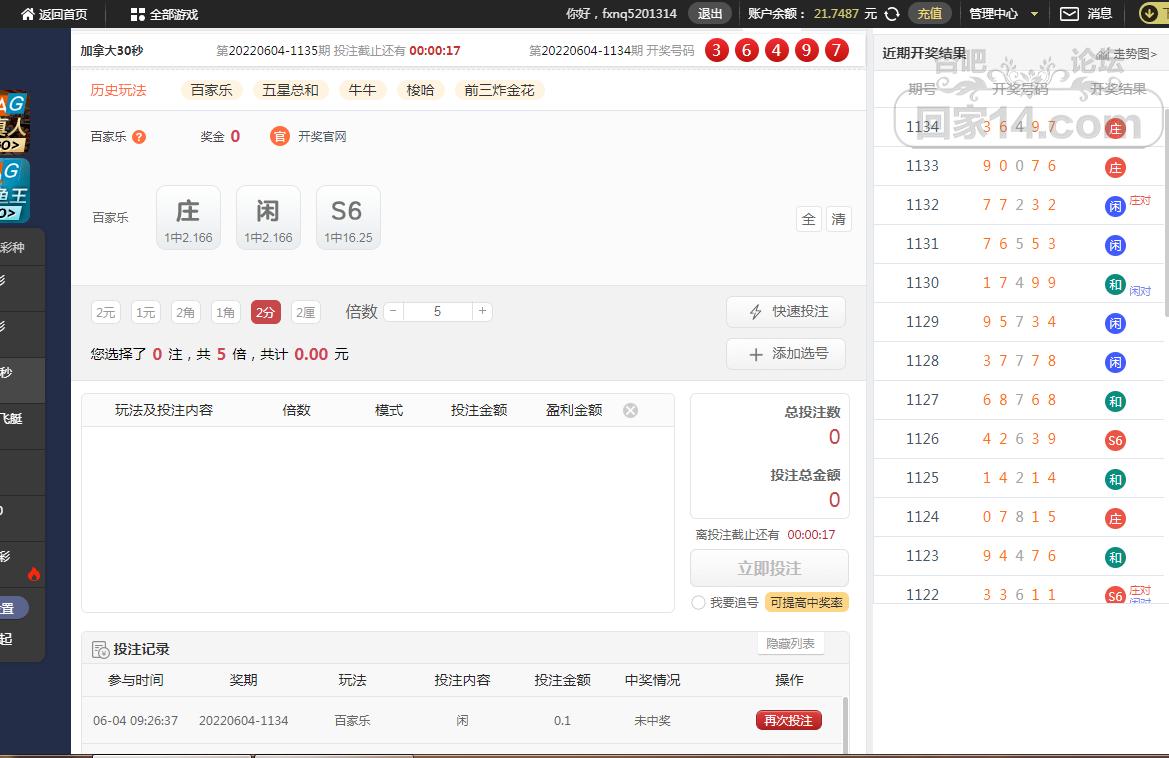The height and width of the screenshot is (758, 1169).
Task: Click the home icon beside 返回首页
Action: pyautogui.click(x=27, y=14)
